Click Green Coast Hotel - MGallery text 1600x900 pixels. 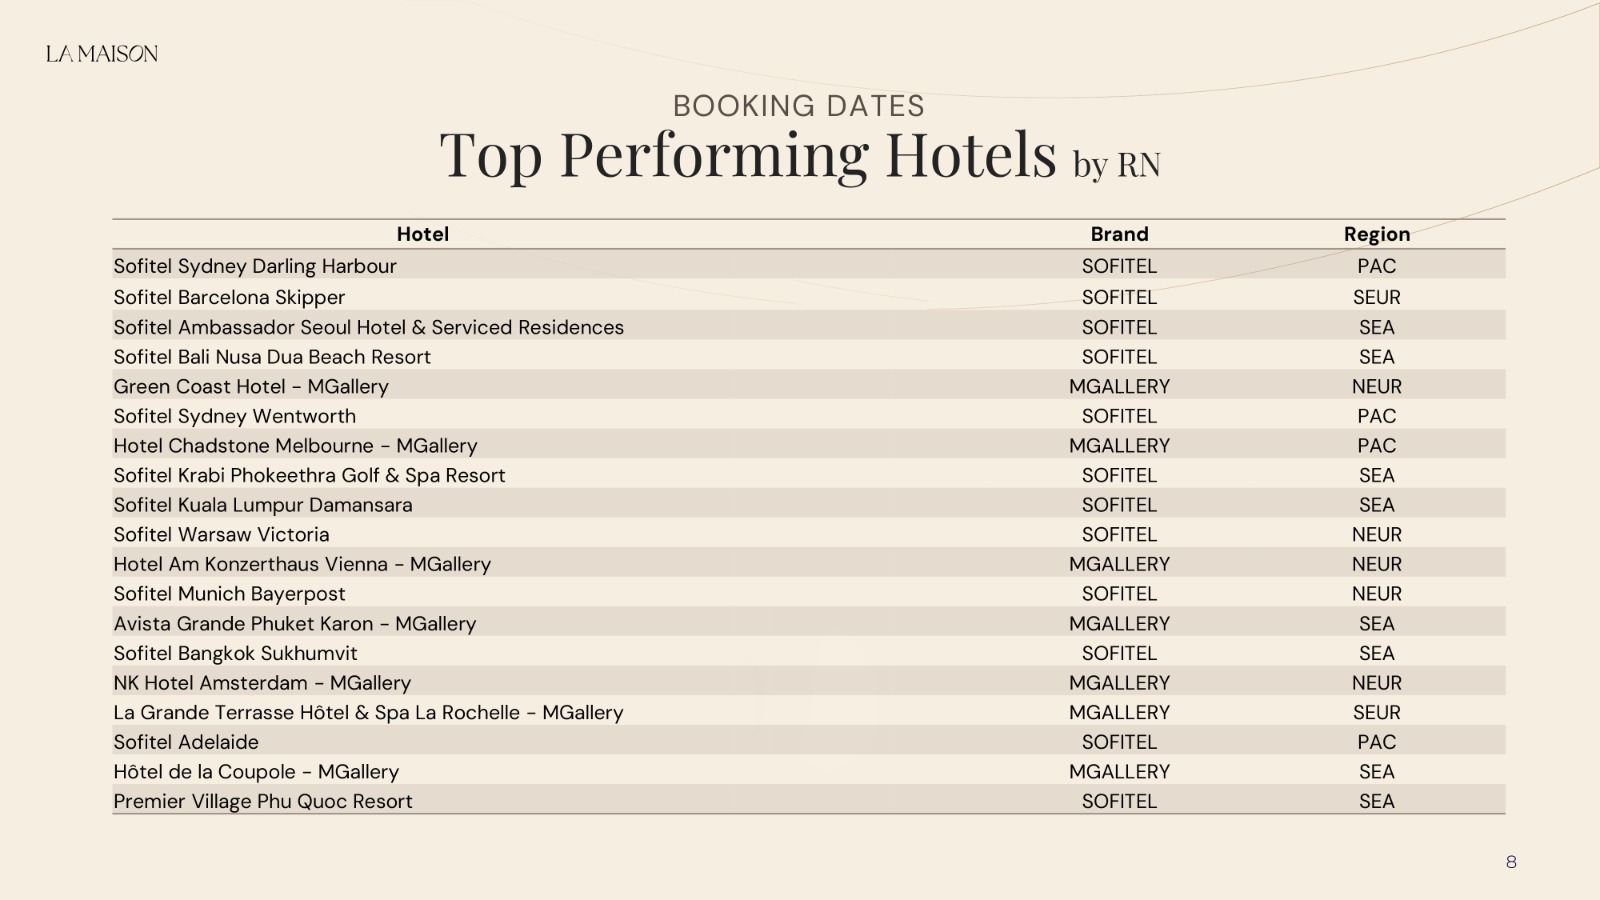(251, 386)
